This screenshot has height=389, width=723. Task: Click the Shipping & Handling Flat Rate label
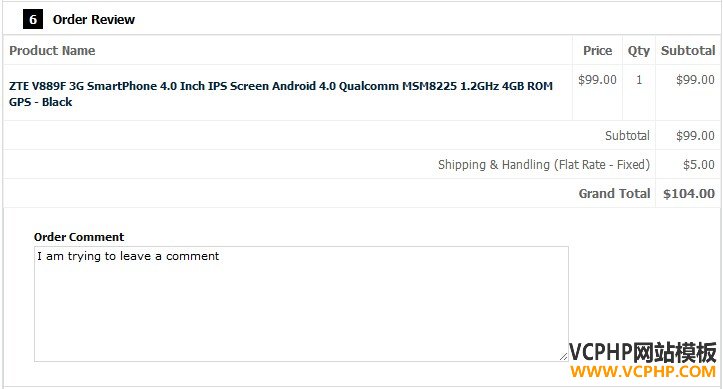(x=544, y=165)
